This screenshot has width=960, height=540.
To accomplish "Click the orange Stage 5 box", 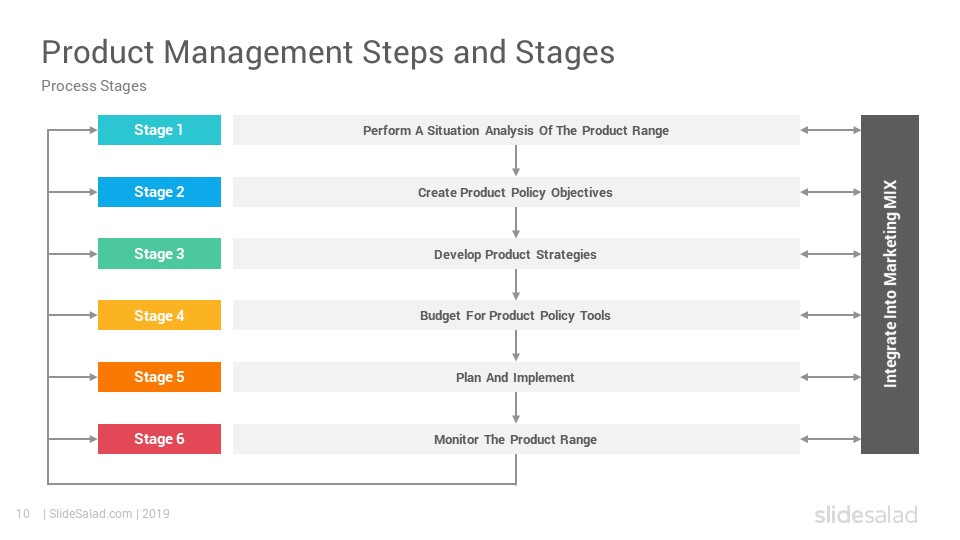I will coord(159,377).
